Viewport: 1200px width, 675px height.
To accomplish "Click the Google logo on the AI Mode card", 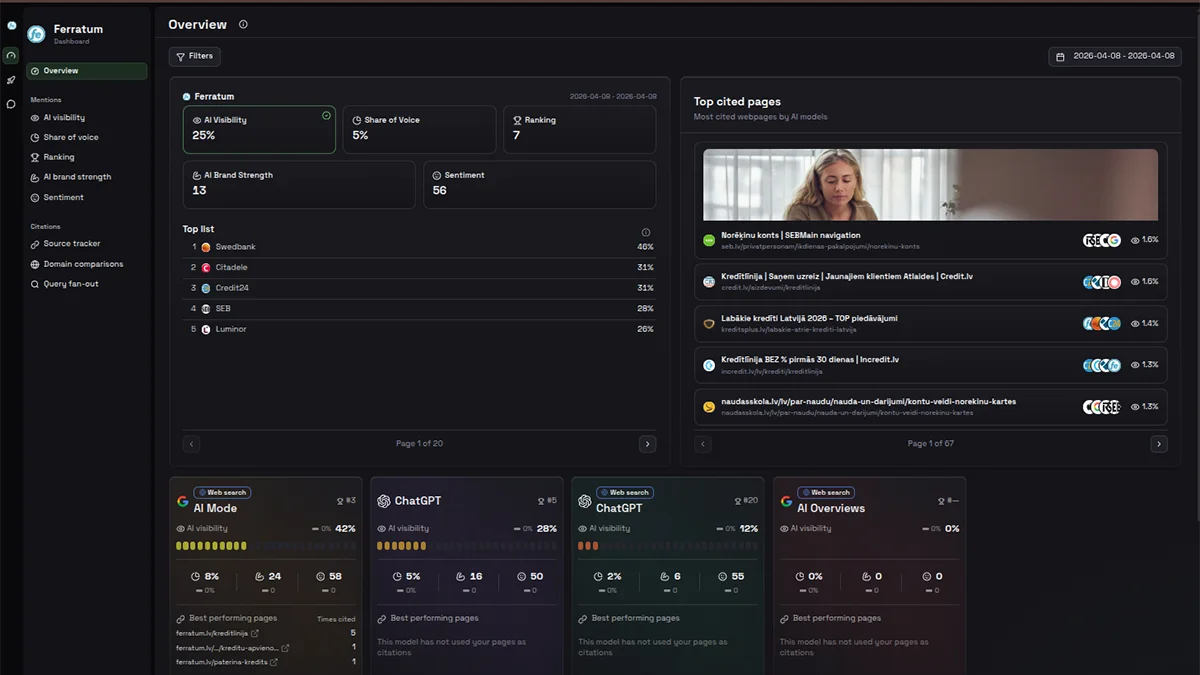I will [183, 501].
